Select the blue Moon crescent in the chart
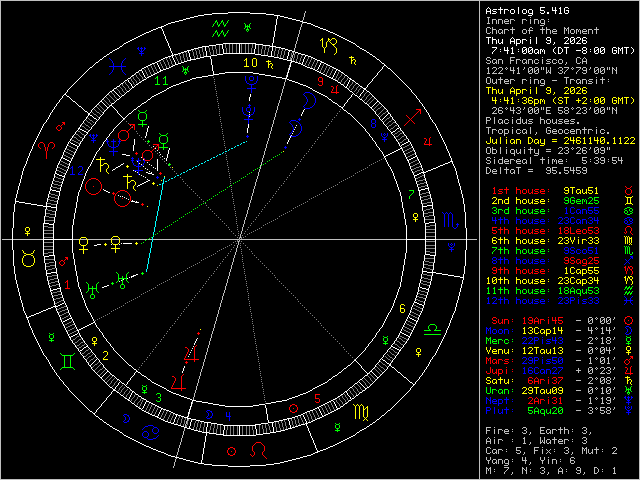The height and width of the screenshot is (480, 640). pos(294,127)
